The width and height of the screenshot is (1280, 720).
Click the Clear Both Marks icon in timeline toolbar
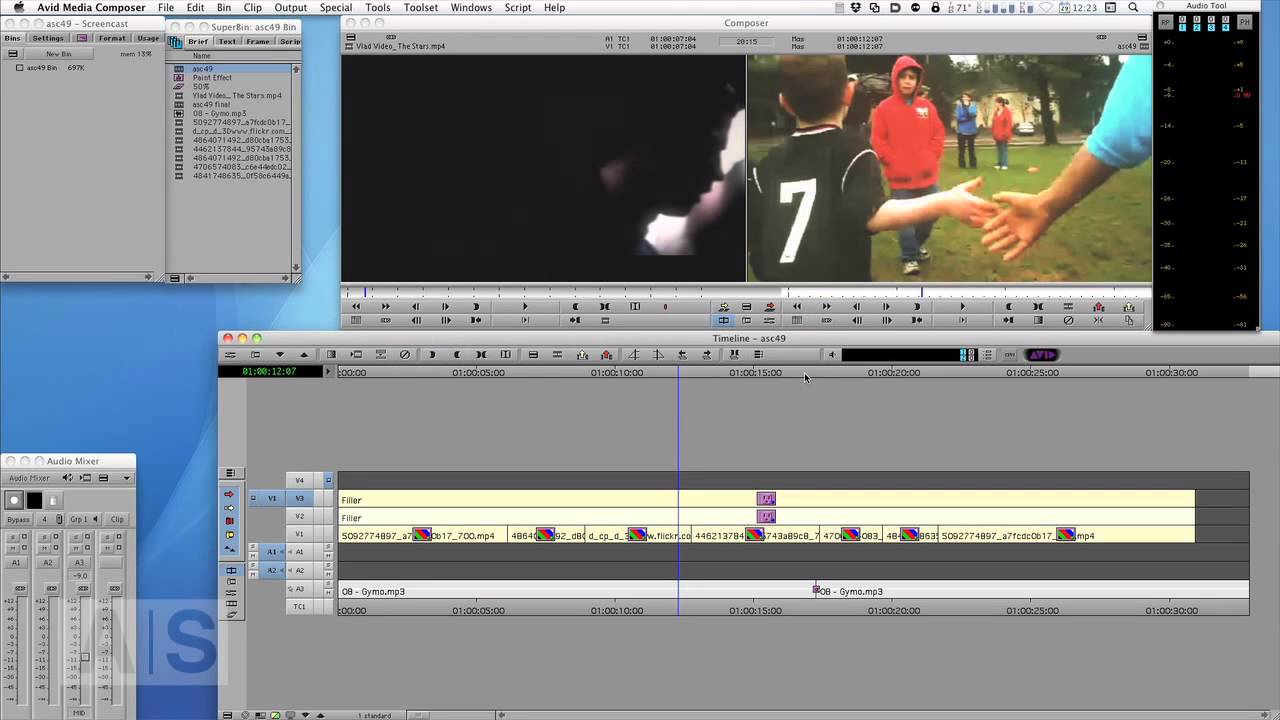tap(482, 355)
